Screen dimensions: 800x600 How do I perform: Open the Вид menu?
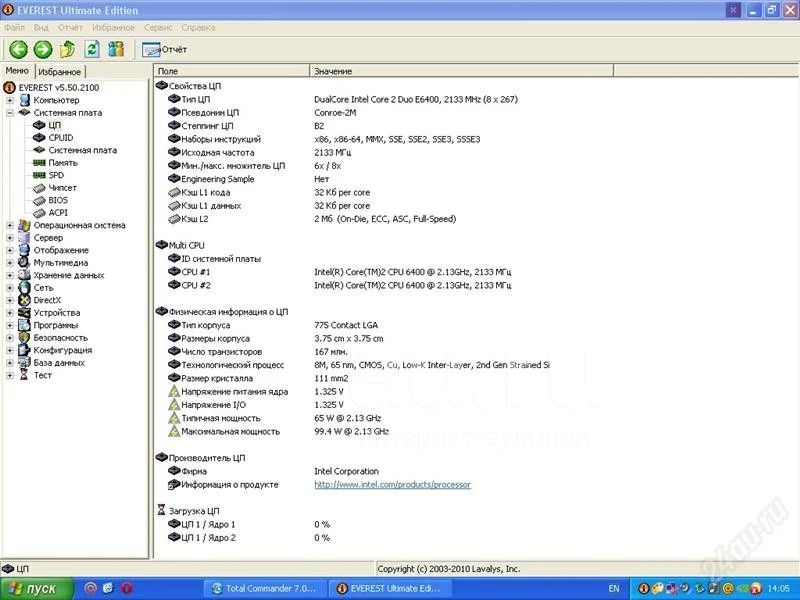pyautogui.click(x=41, y=28)
